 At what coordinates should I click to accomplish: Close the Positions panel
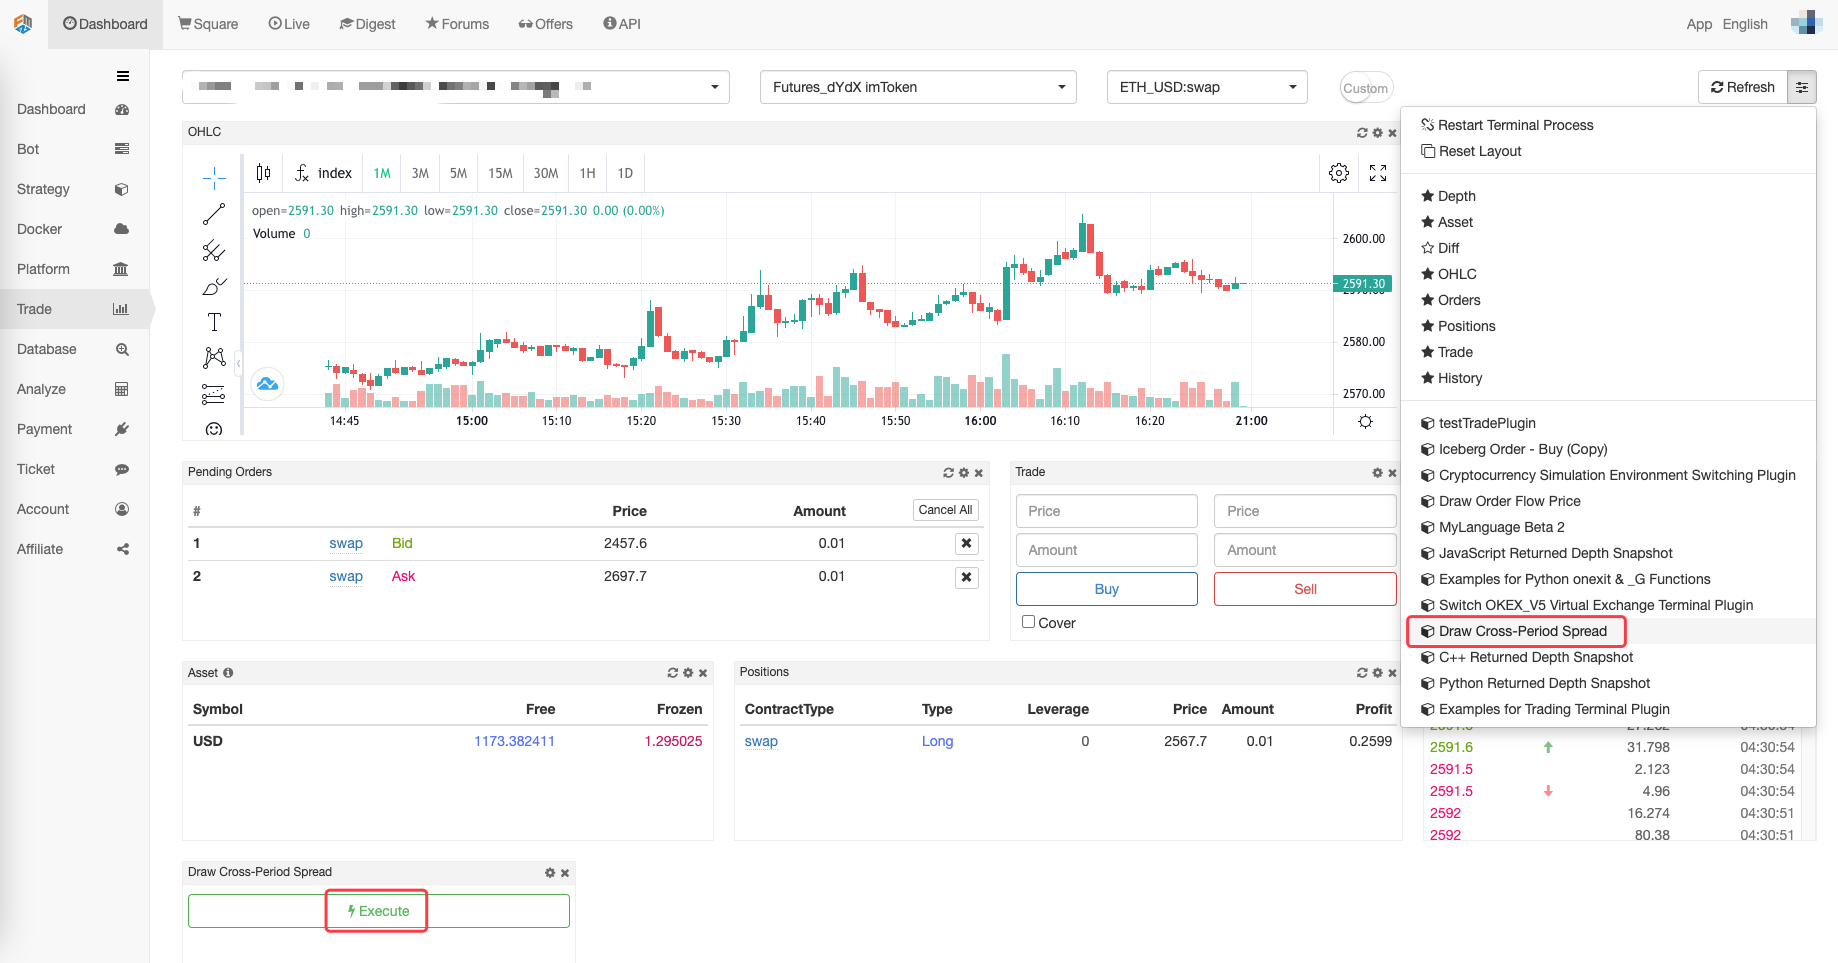point(1392,673)
